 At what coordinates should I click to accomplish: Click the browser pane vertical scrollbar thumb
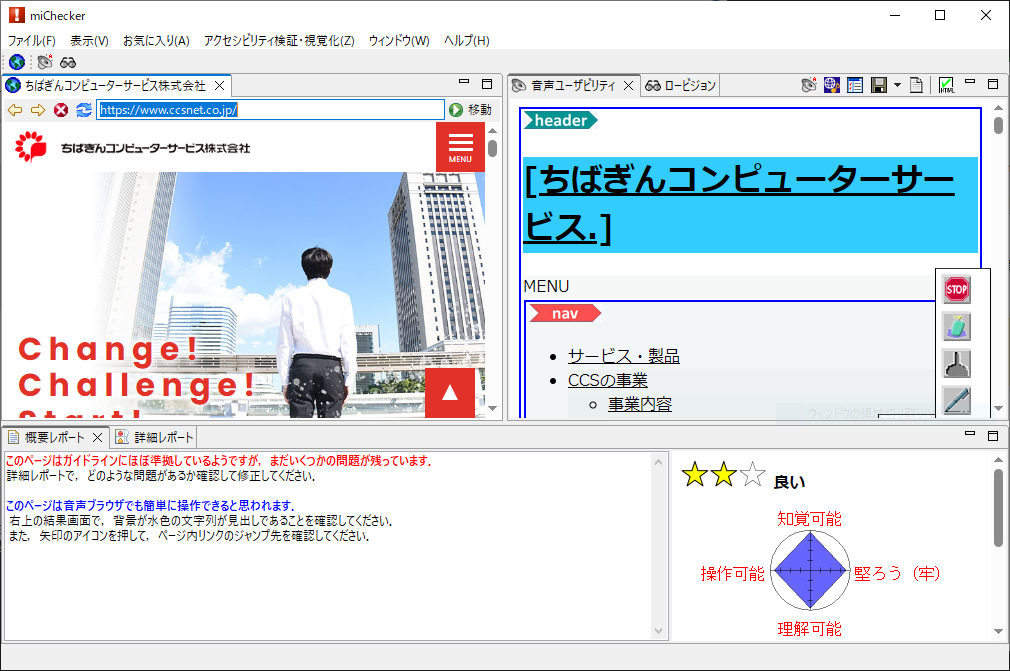[493, 148]
